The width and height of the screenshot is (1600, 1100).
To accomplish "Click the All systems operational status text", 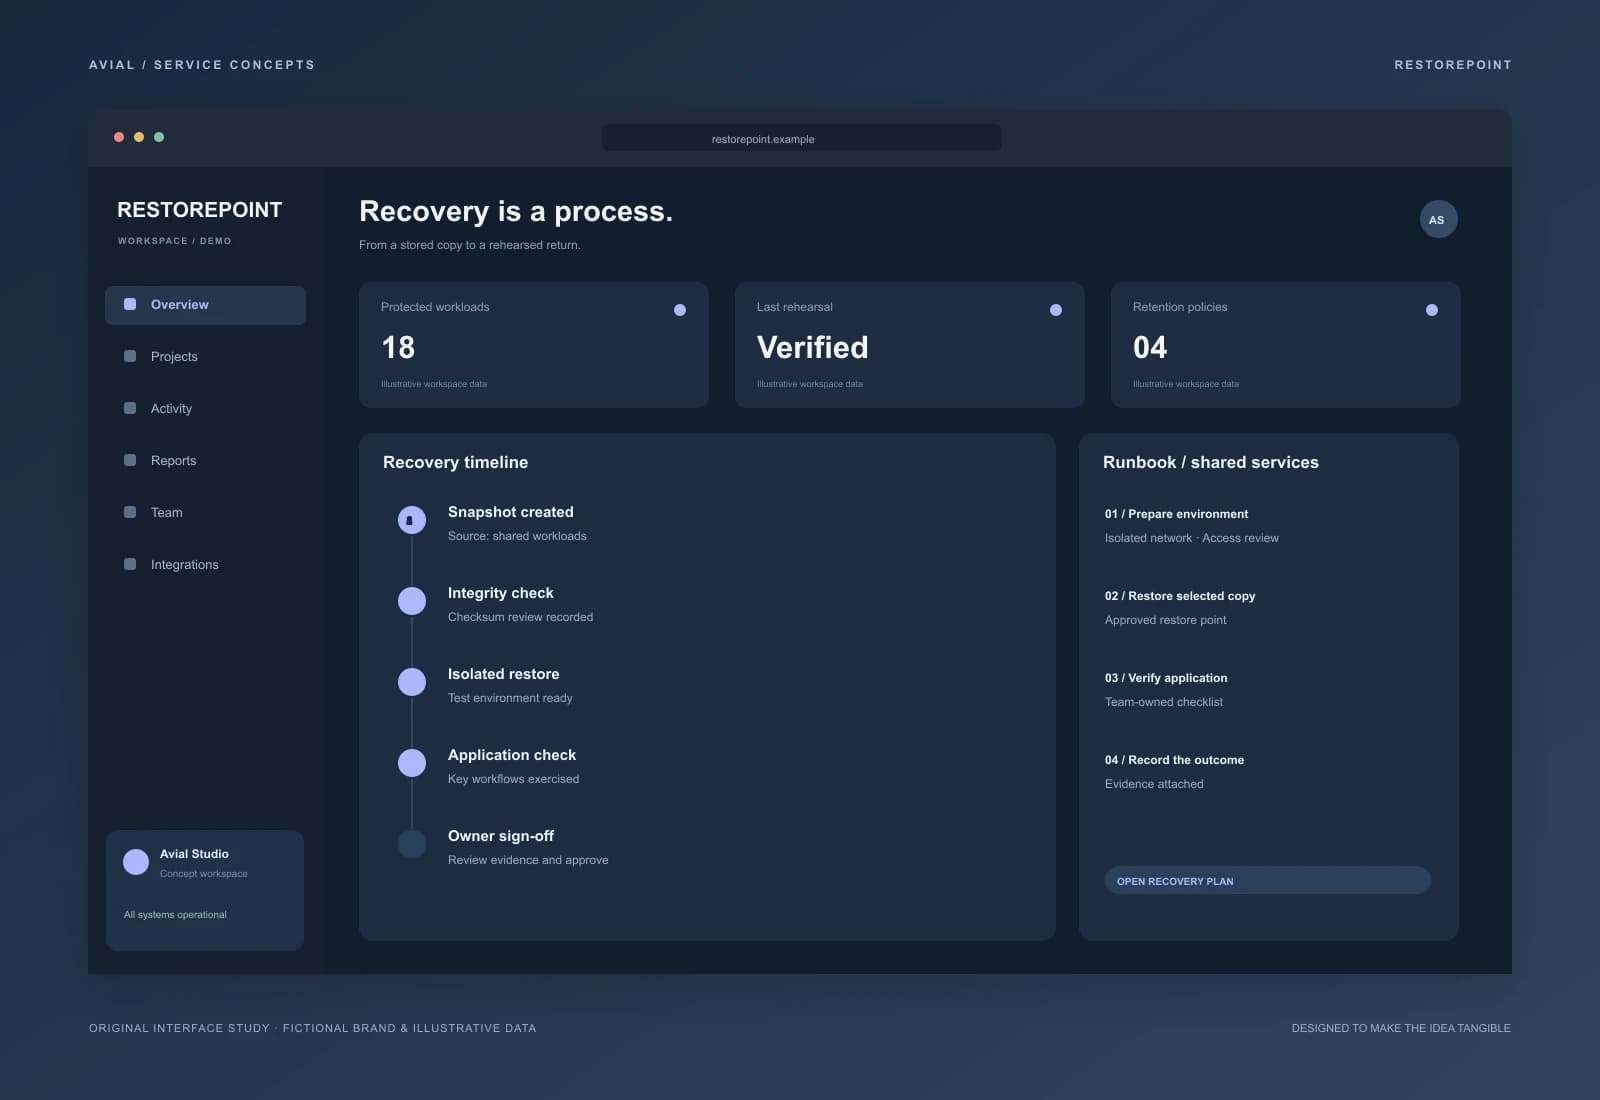I will tap(175, 915).
